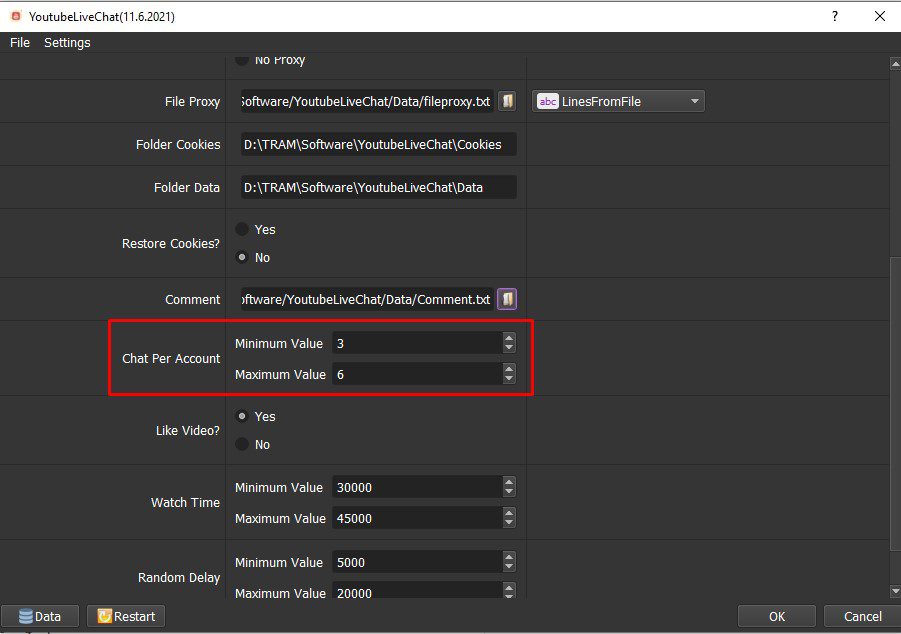Open file browser for File Proxy path

click(507, 101)
